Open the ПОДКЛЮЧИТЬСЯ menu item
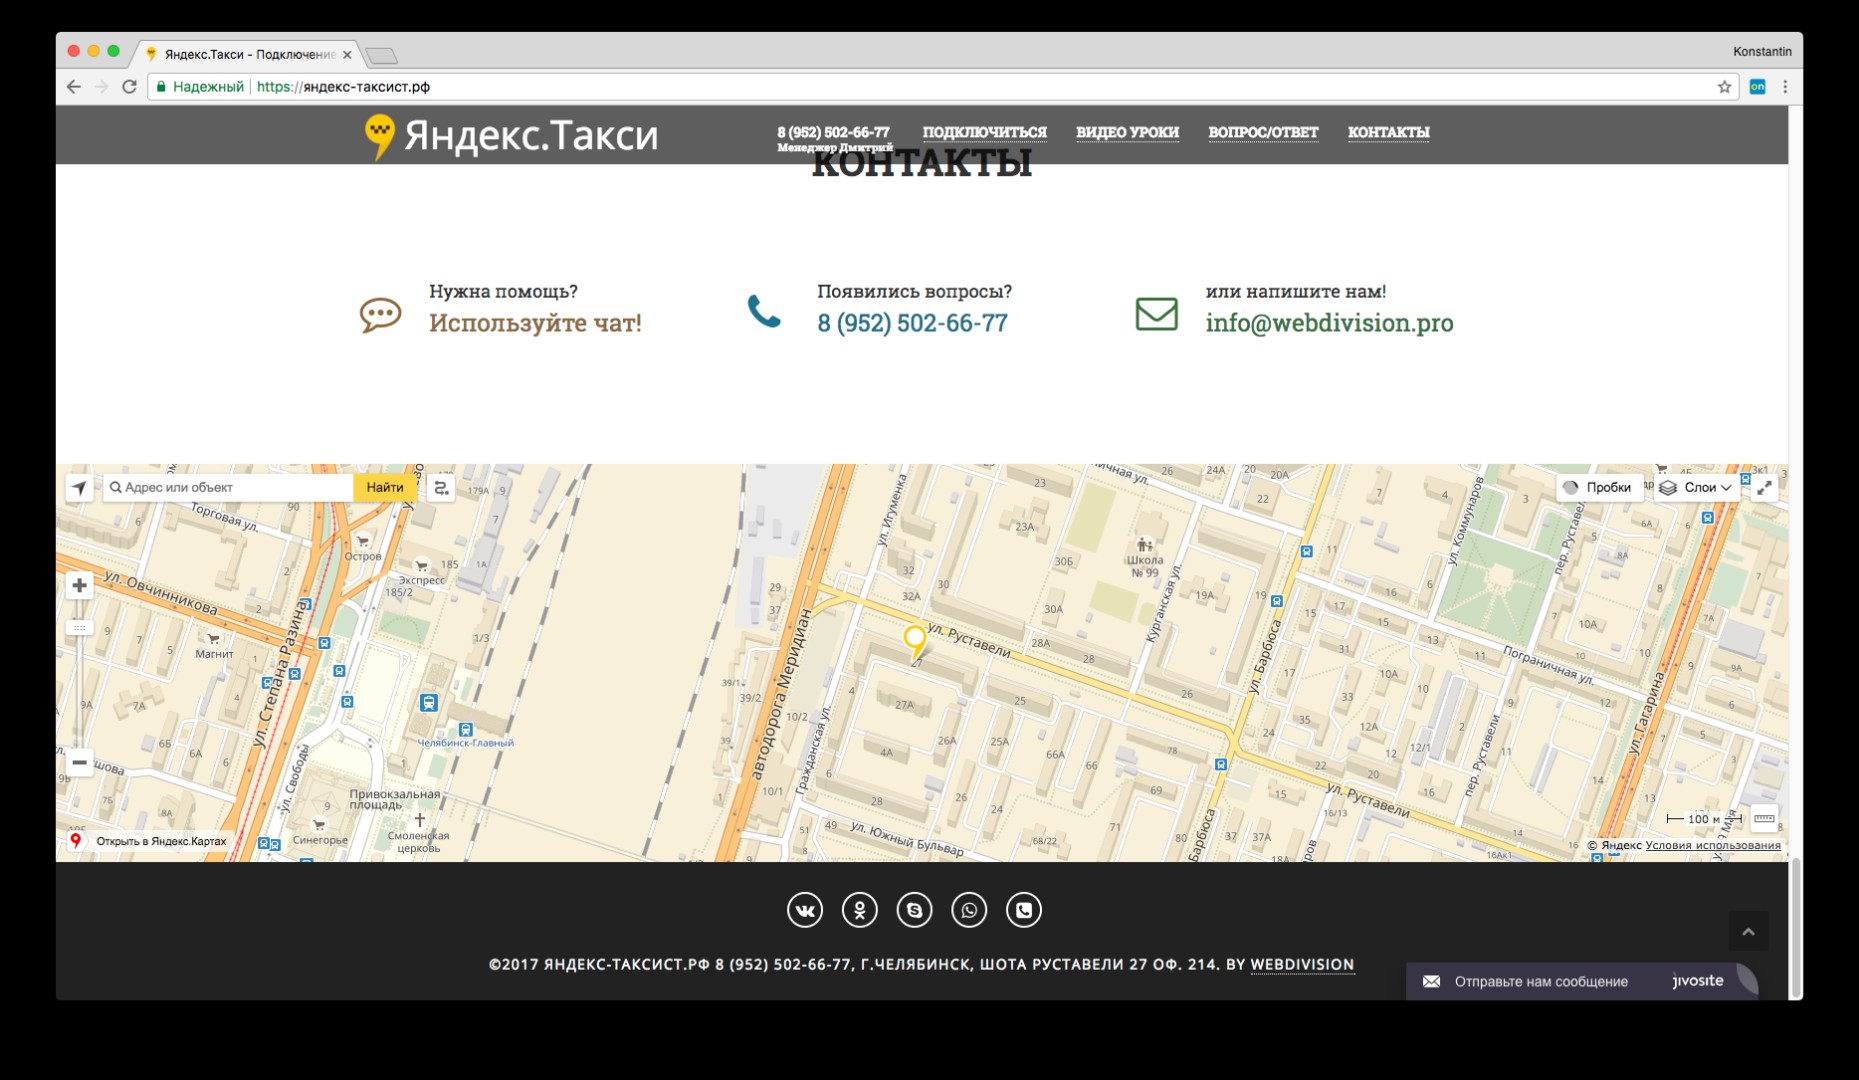 pyautogui.click(x=984, y=132)
